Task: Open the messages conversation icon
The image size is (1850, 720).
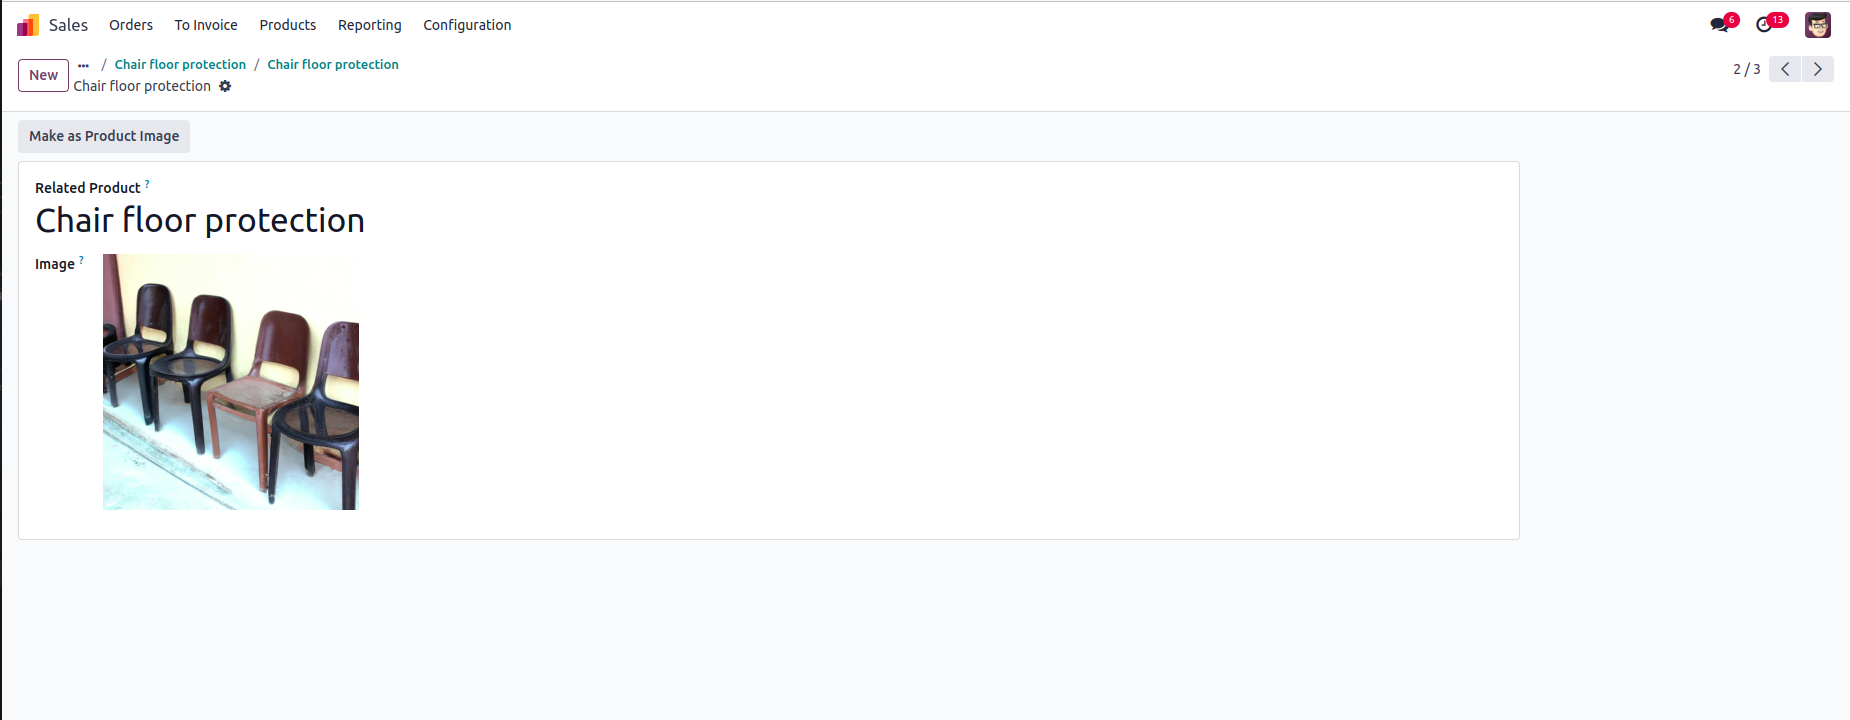Action: (x=1719, y=25)
